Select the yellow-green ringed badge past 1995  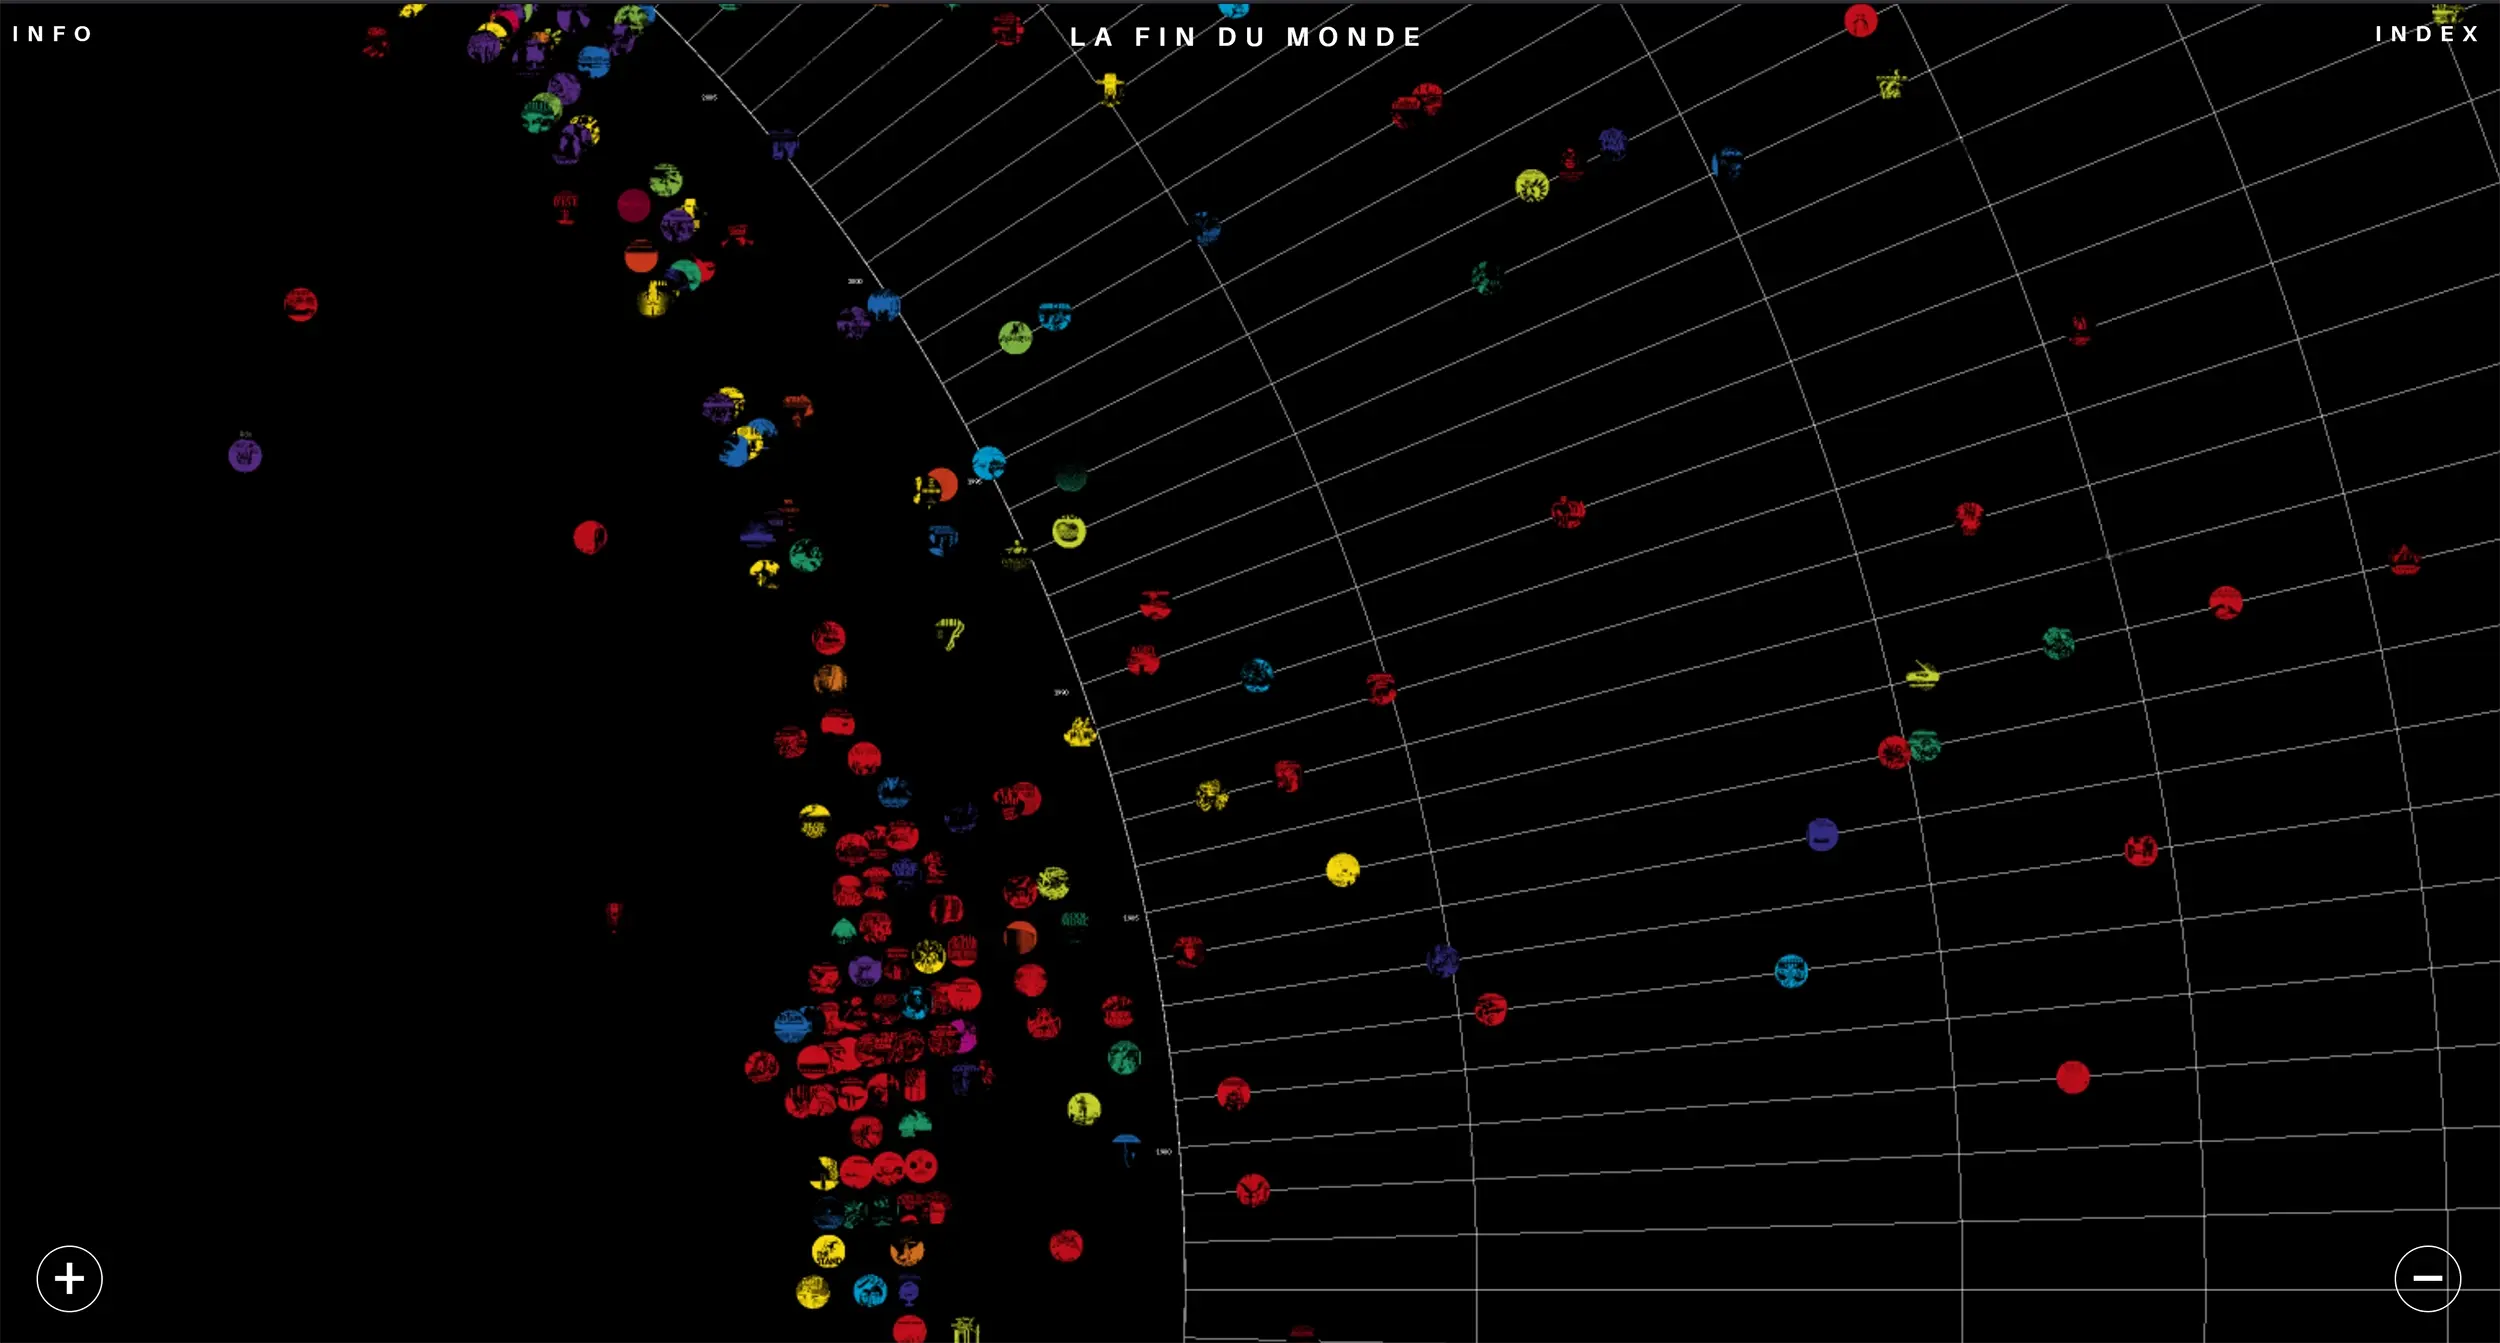(x=1068, y=532)
